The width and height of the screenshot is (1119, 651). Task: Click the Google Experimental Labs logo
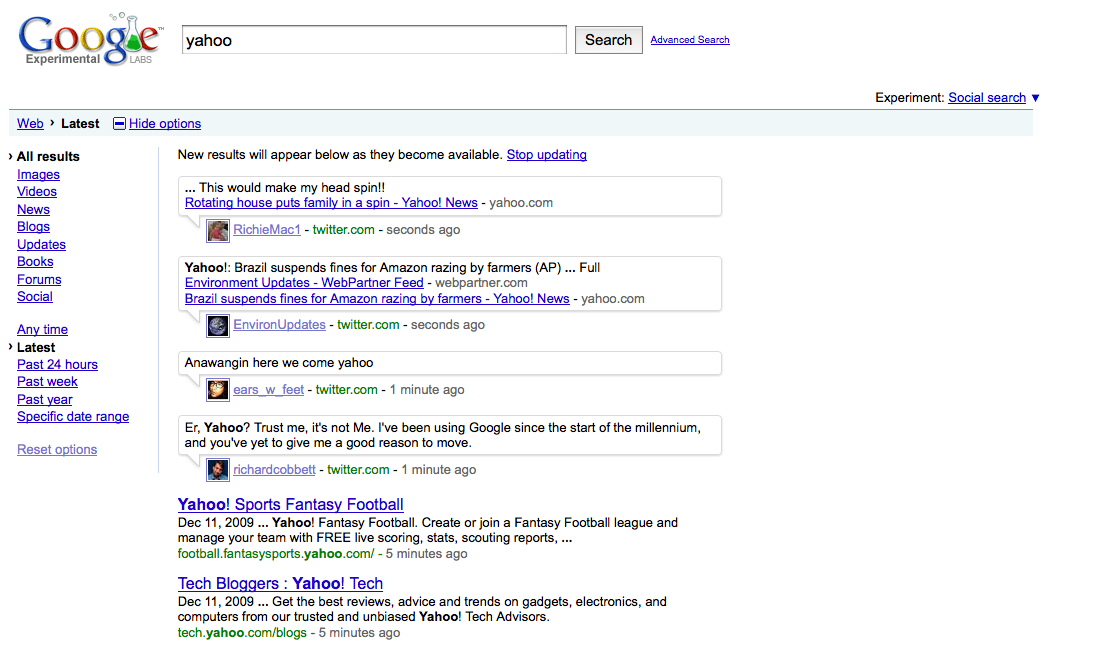[90, 38]
